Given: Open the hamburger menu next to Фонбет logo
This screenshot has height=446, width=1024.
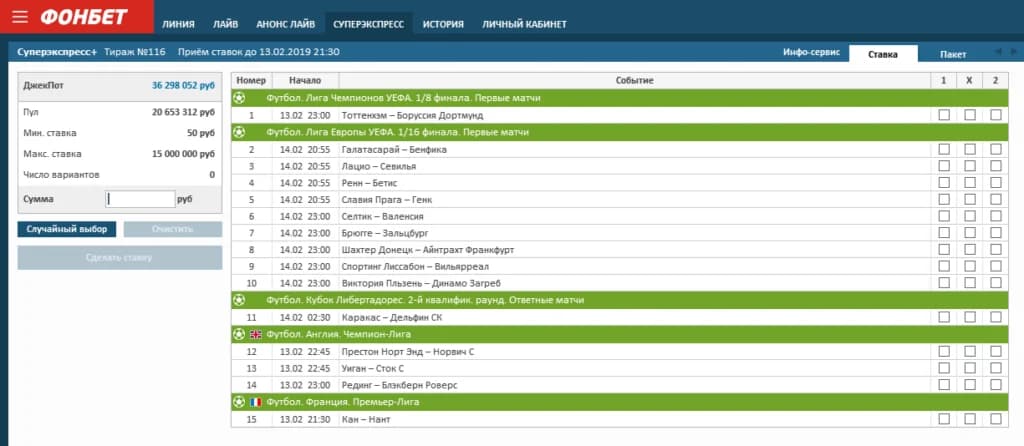Looking at the screenshot, I should coord(20,17).
